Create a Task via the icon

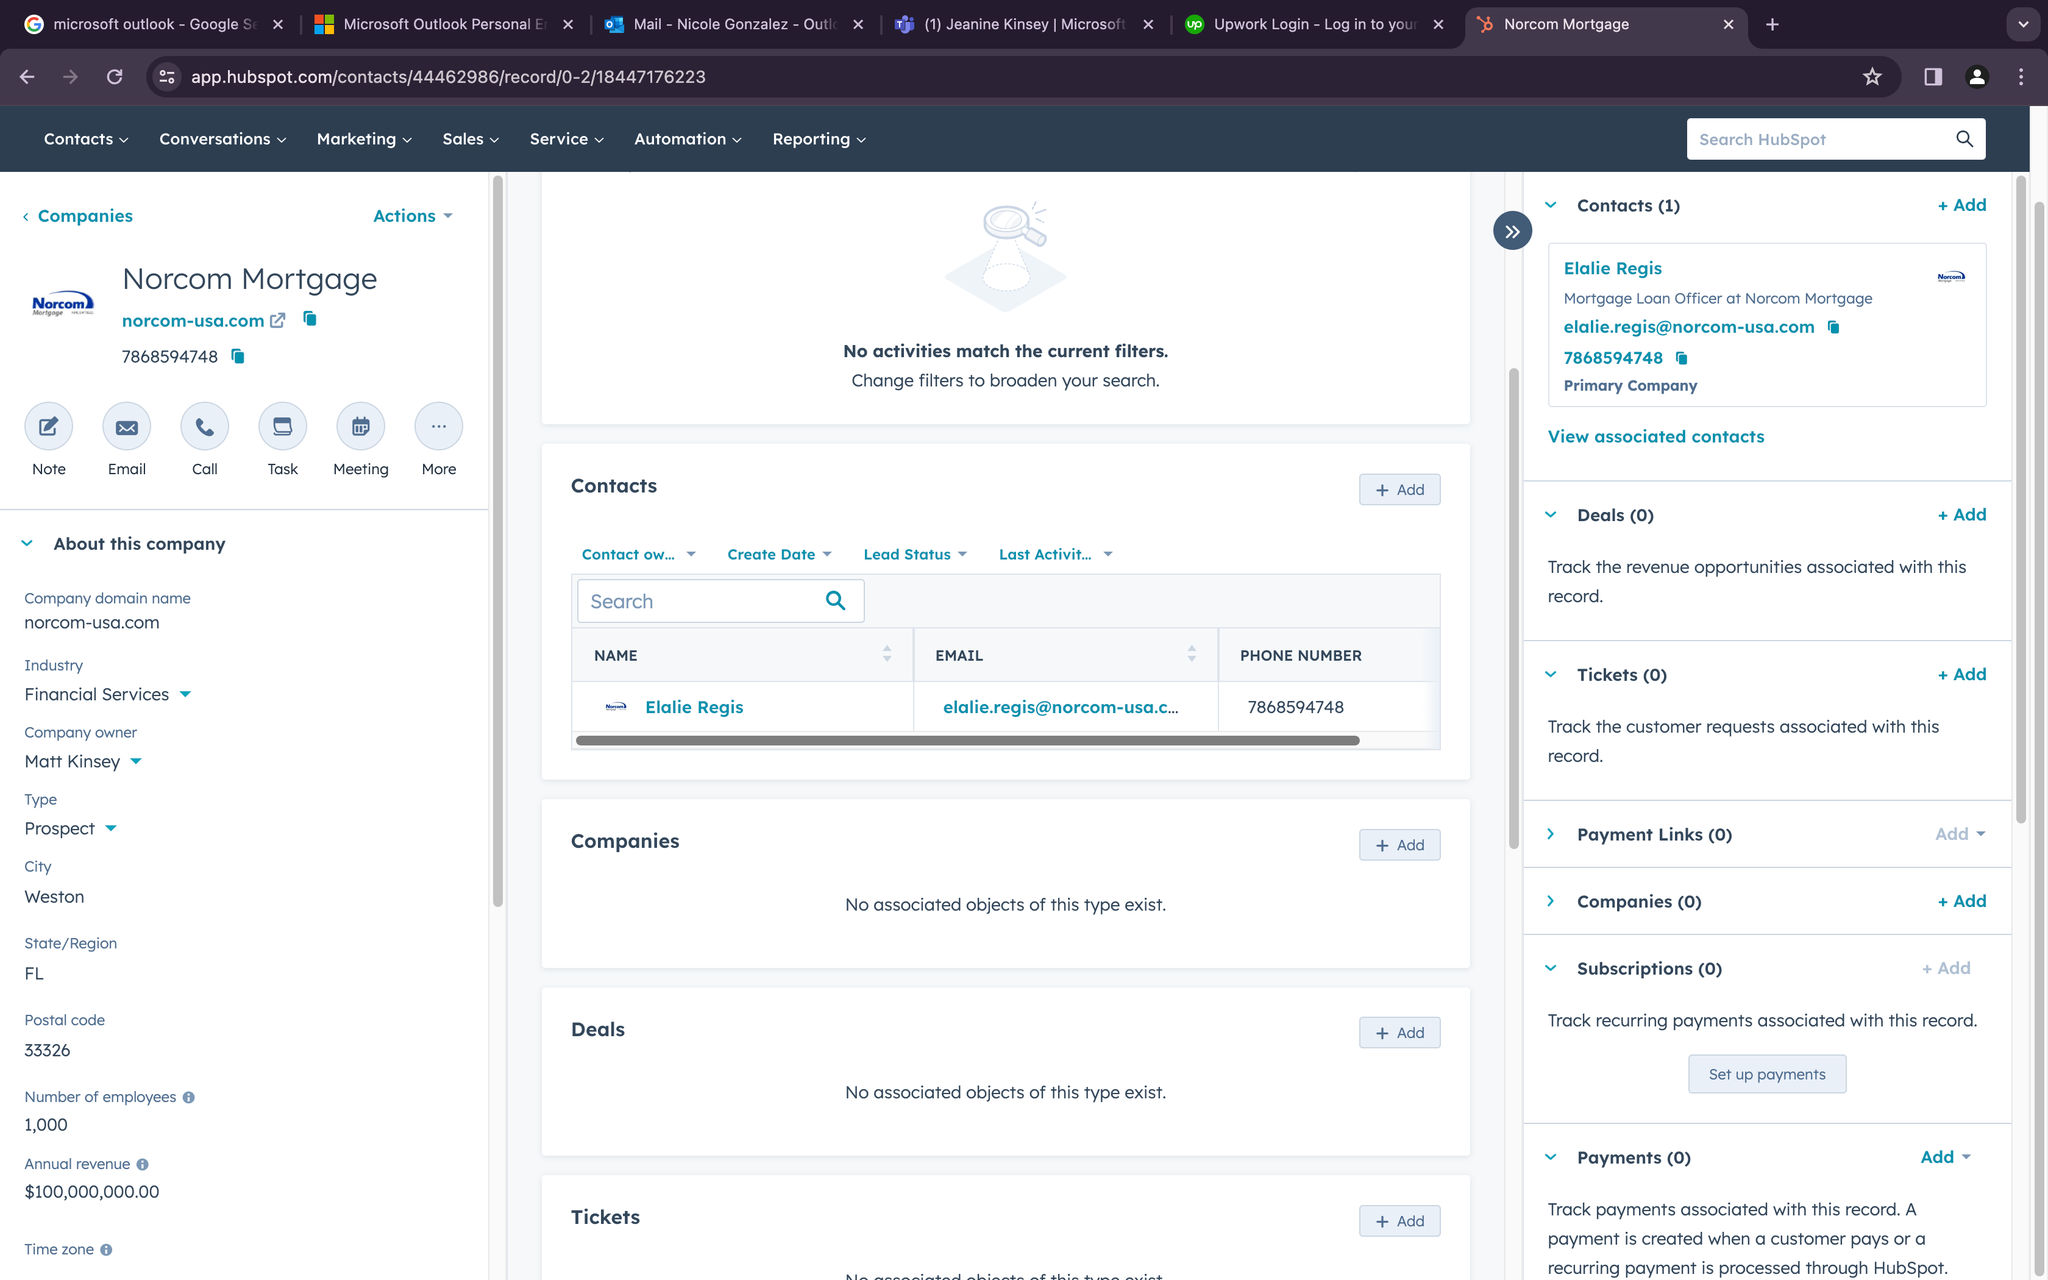point(282,427)
